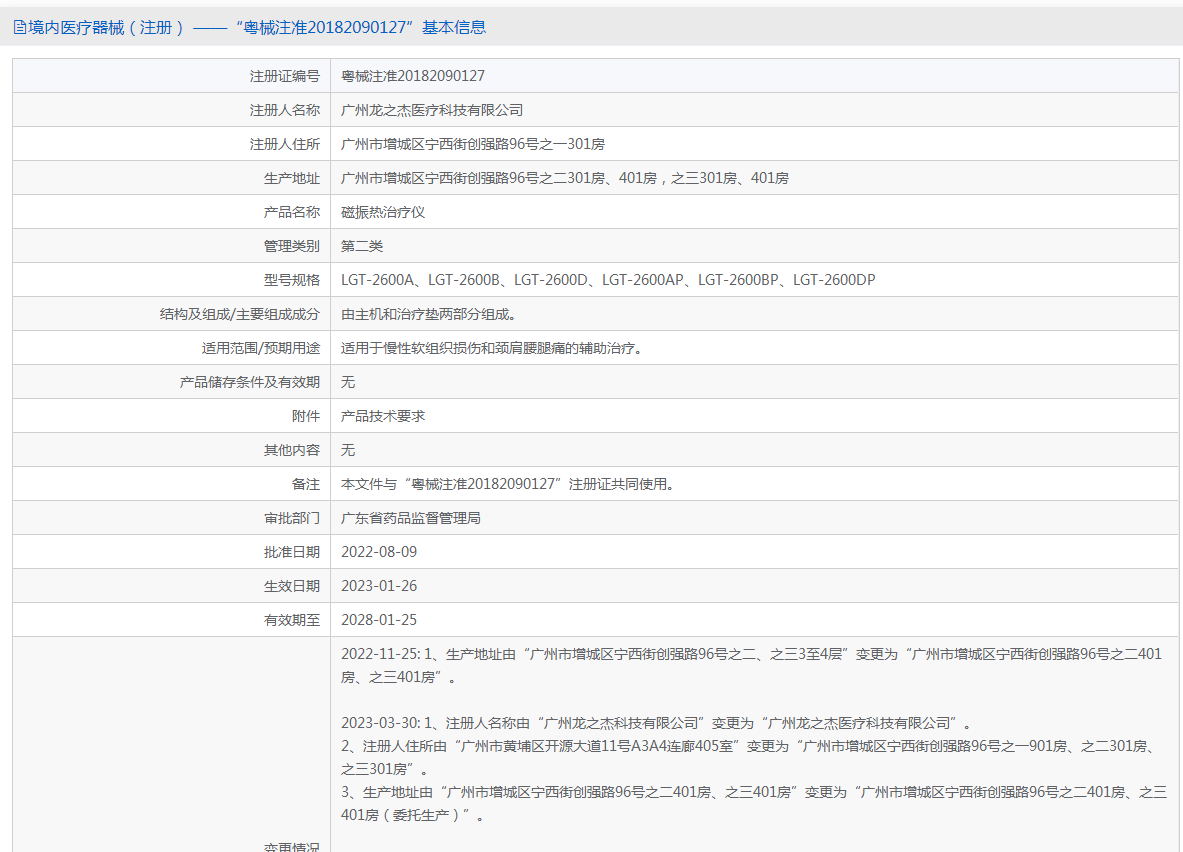Click the text 由主机和治疗垫两部分组成。
1183x852 pixels.
429,314
